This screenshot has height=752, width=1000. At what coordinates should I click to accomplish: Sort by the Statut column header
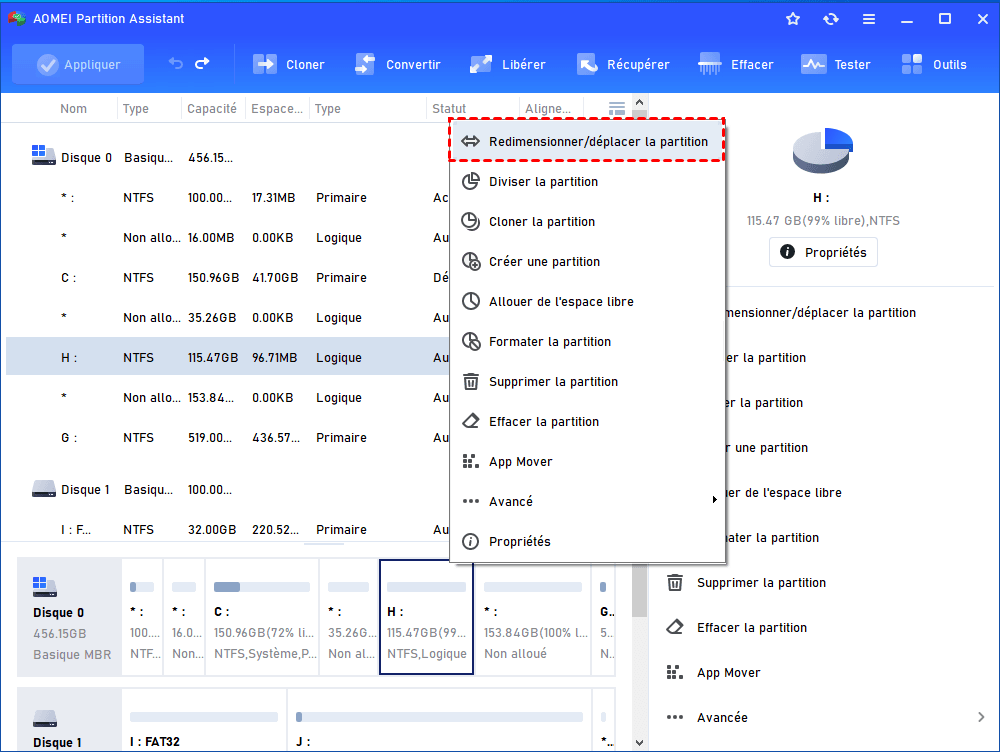coord(449,108)
